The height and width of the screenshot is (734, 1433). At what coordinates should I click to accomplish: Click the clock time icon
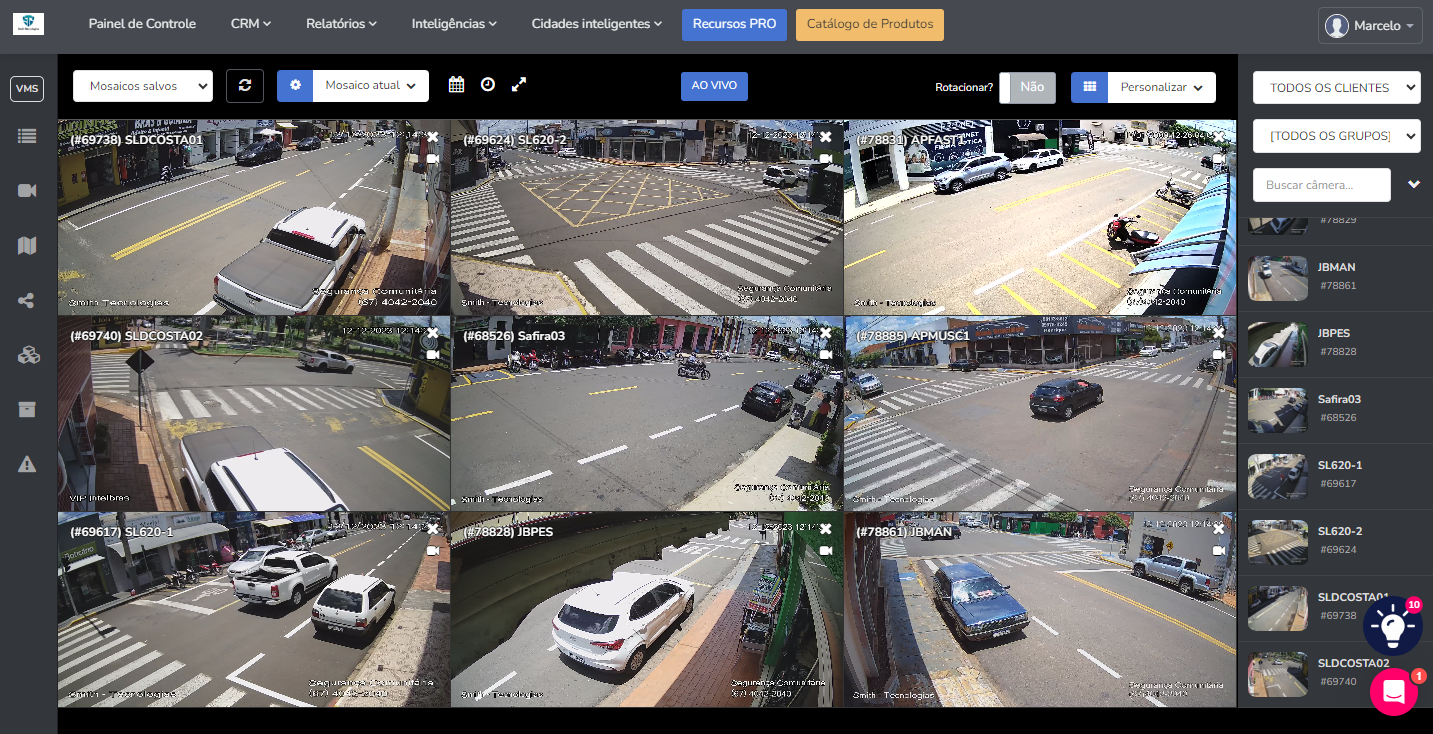click(x=488, y=85)
